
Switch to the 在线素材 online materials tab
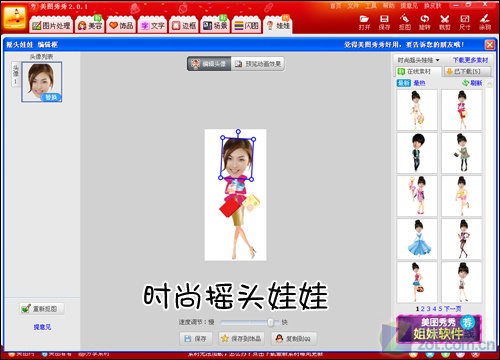(419, 71)
